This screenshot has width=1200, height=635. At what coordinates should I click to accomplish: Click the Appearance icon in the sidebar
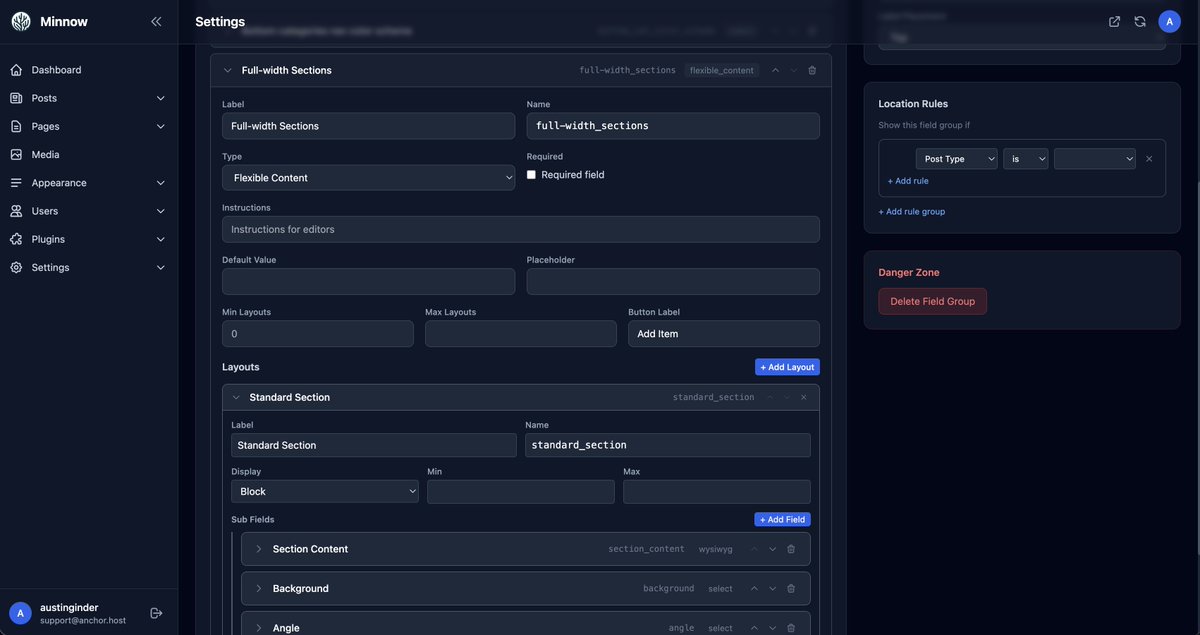[x=16, y=183]
